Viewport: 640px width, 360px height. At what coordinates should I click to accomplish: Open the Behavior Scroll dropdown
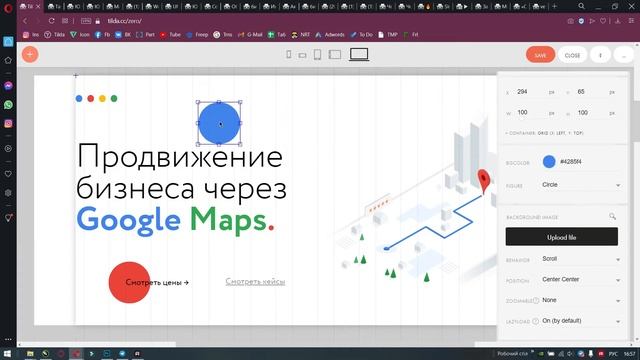pyautogui.click(x=581, y=259)
